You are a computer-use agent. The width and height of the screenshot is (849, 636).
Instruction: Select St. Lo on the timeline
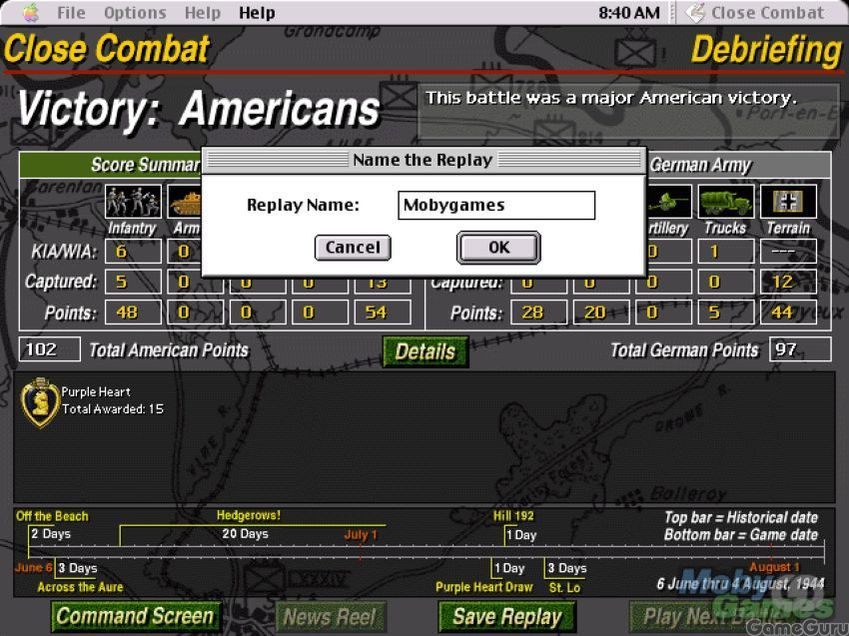(565, 587)
